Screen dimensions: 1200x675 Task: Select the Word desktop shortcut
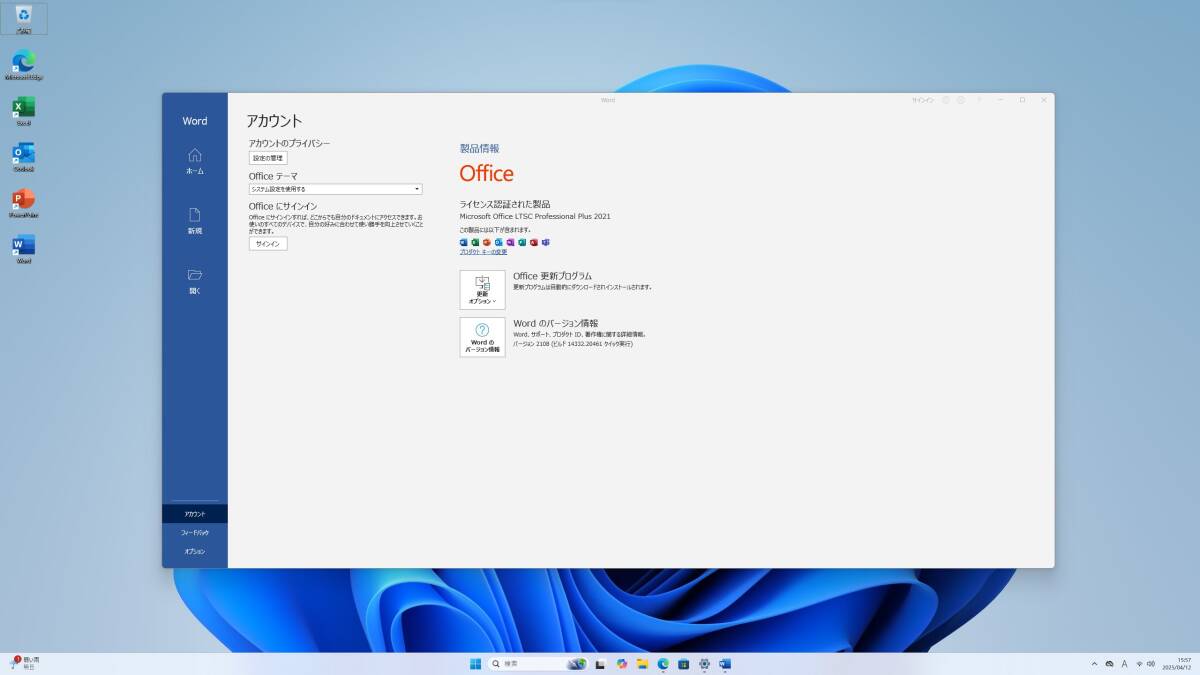(24, 249)
